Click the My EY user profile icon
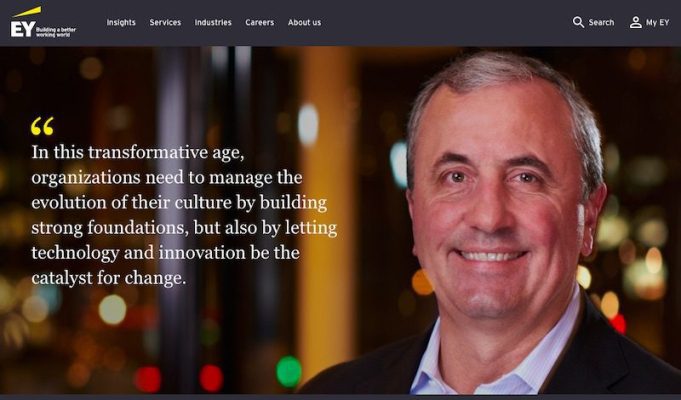Viewport: 681px width, 400px height. click(x=635, y=22)
